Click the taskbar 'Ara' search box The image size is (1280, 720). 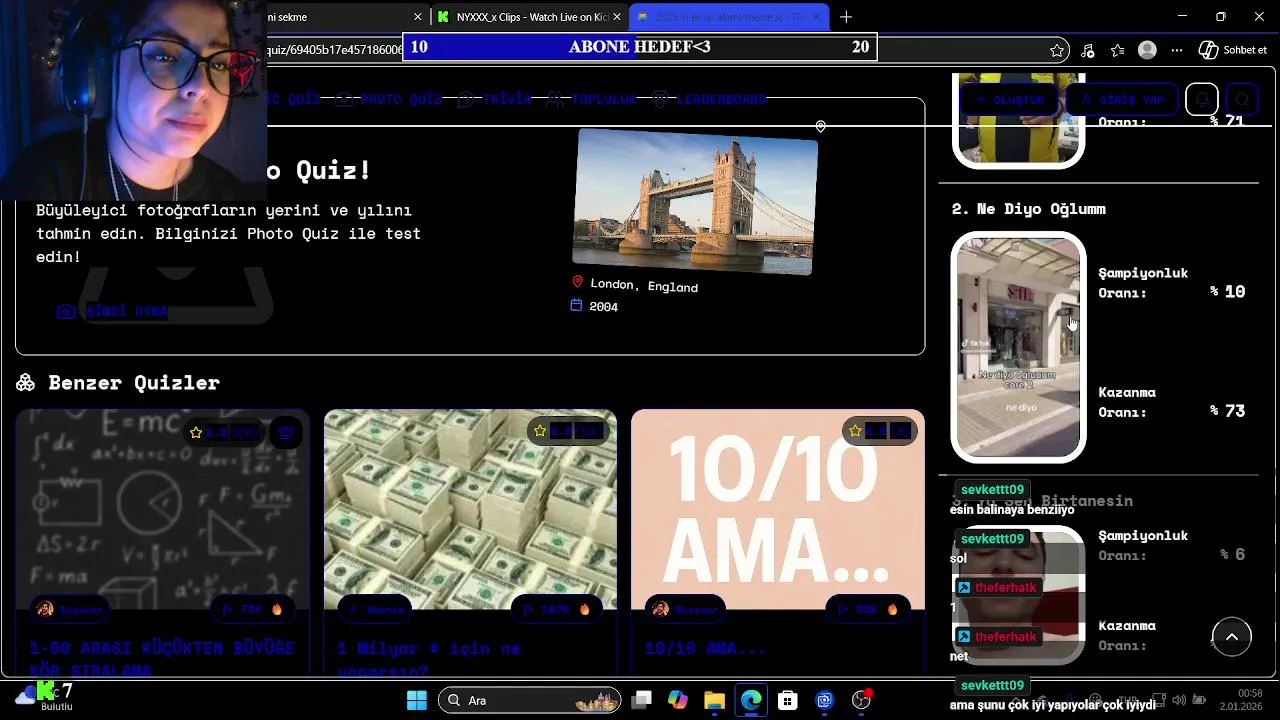tap(529, 700)
